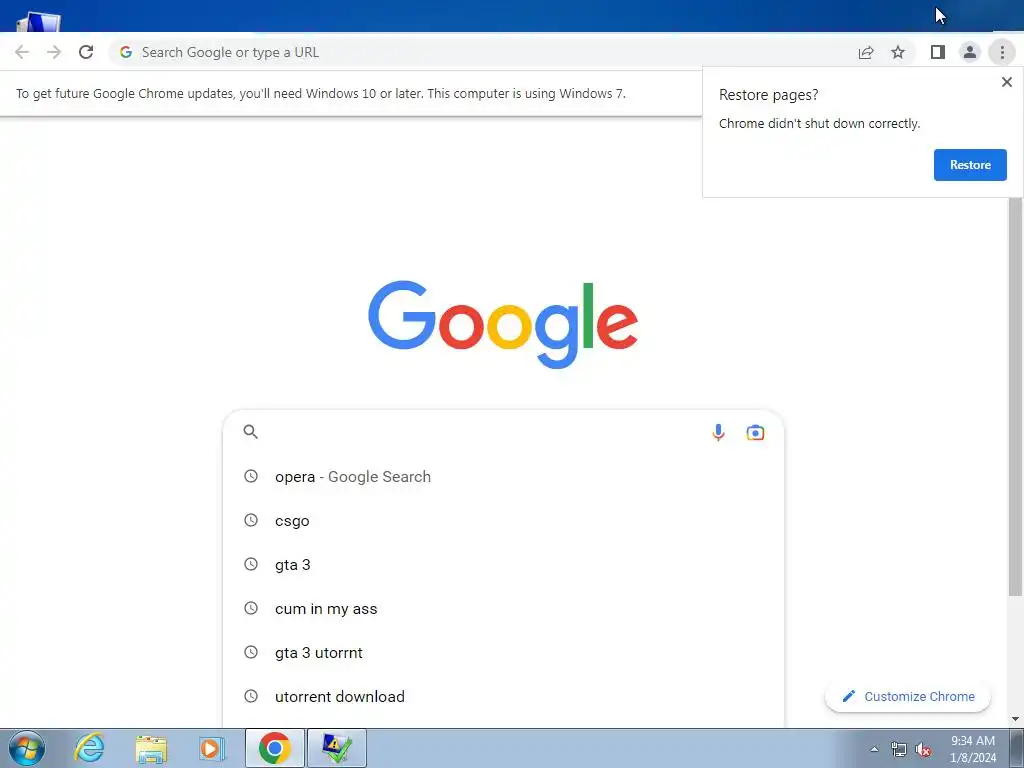Switch to Chrome in the taskbar
This screenshot has height=768, width=1024.
coord(274,748)
